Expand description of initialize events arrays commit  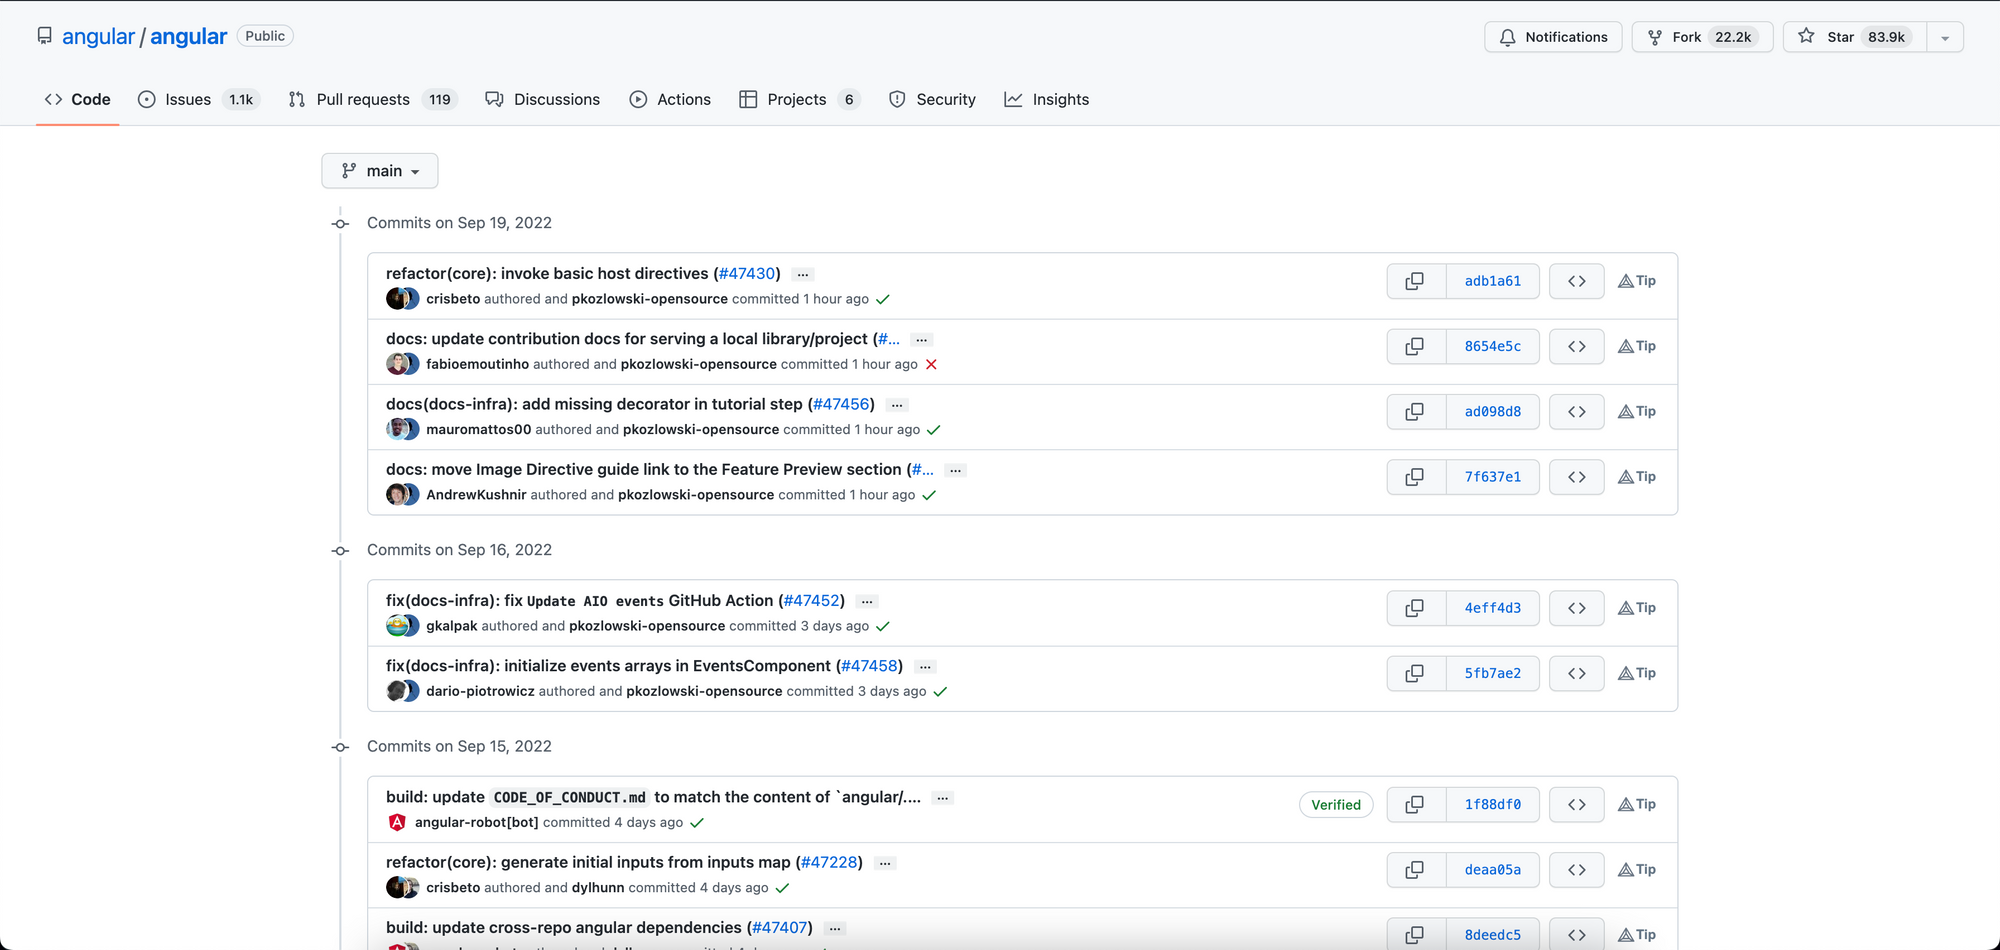click(x=926, y=667)
